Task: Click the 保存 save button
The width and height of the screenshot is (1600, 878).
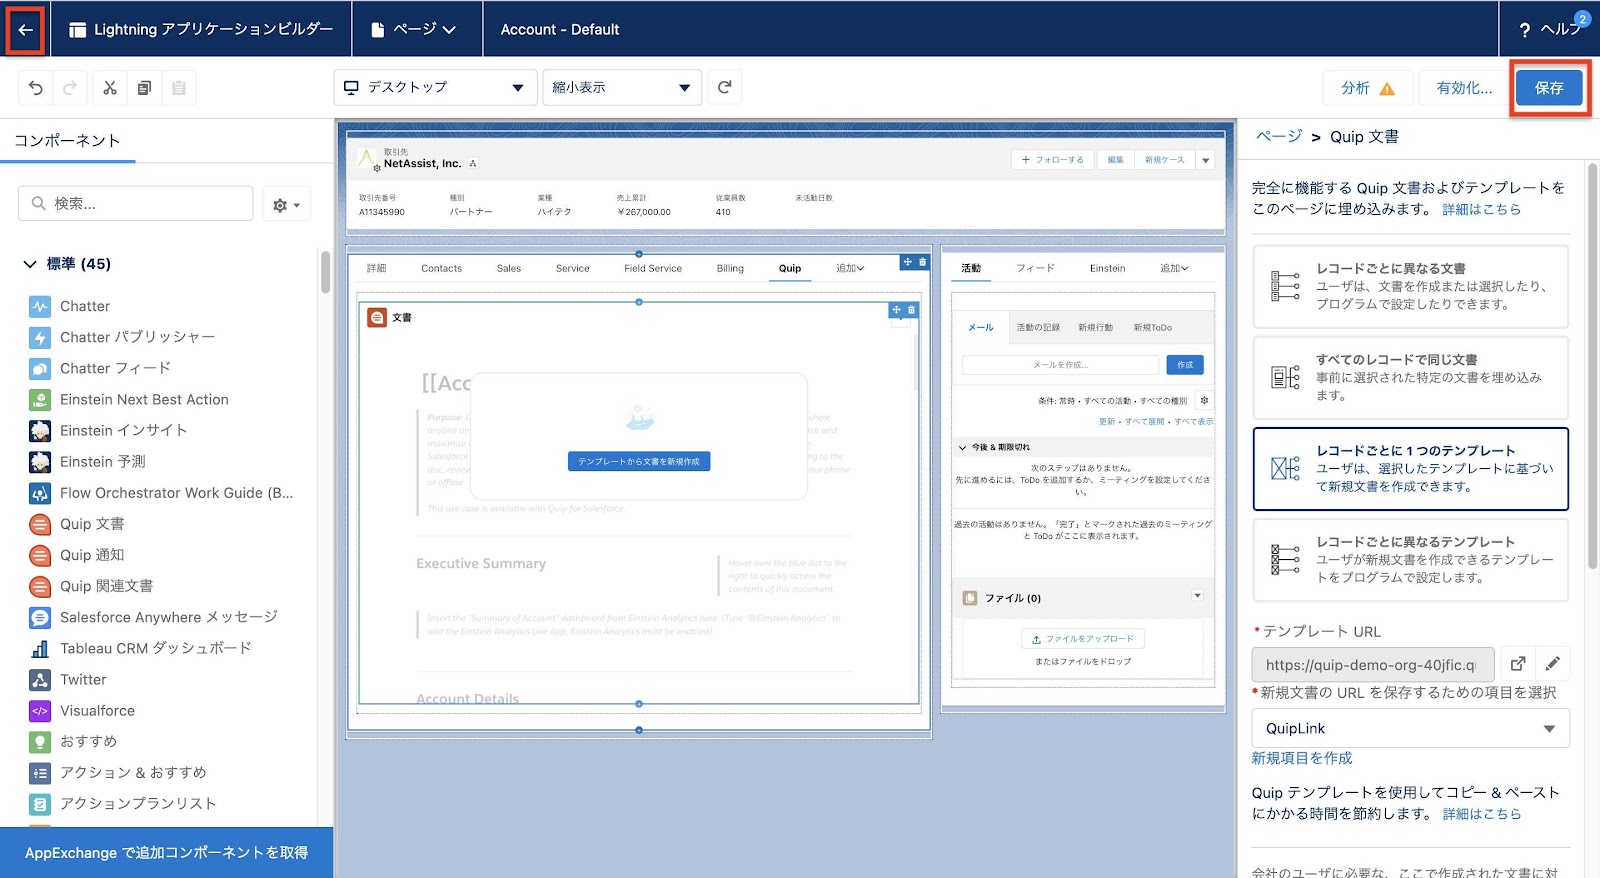Action: 1549,88
